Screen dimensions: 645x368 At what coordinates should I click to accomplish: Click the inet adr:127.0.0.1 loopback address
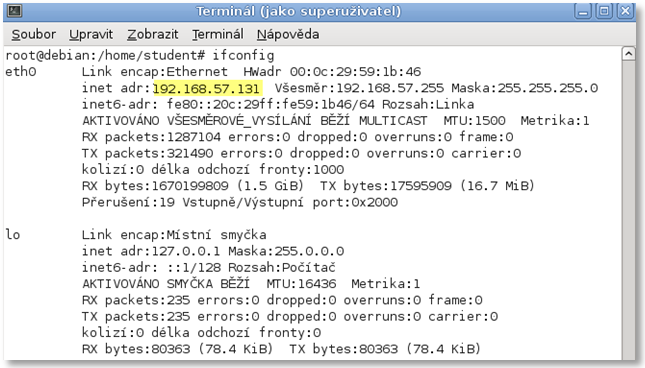click(x=151, y=251)
